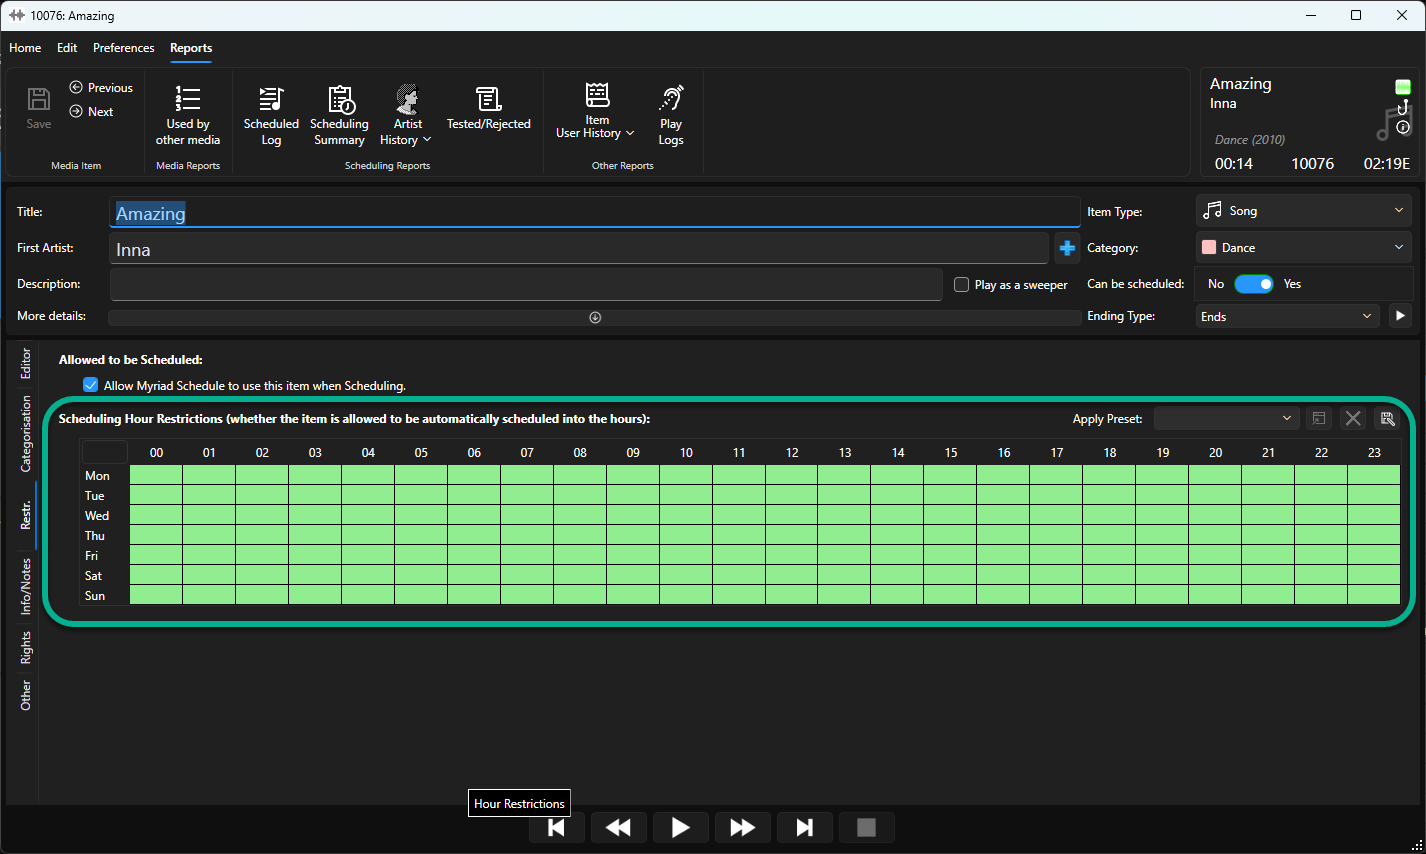Start playback with the play button
Image resolution: width=1426 pixels, height=854 pixels.
[x=680, y=827]
